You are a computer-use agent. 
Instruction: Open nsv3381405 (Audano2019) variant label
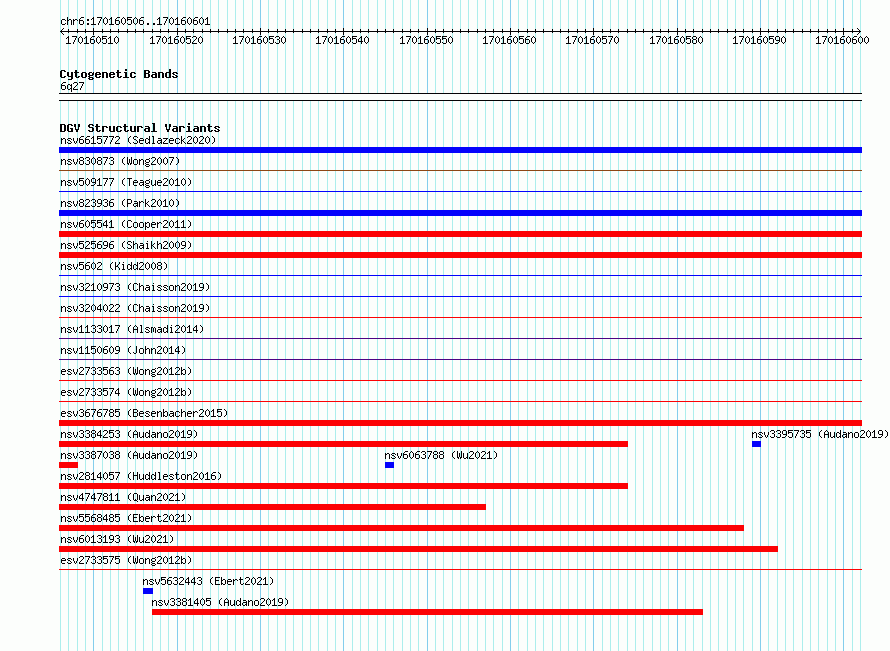[220, 602]
